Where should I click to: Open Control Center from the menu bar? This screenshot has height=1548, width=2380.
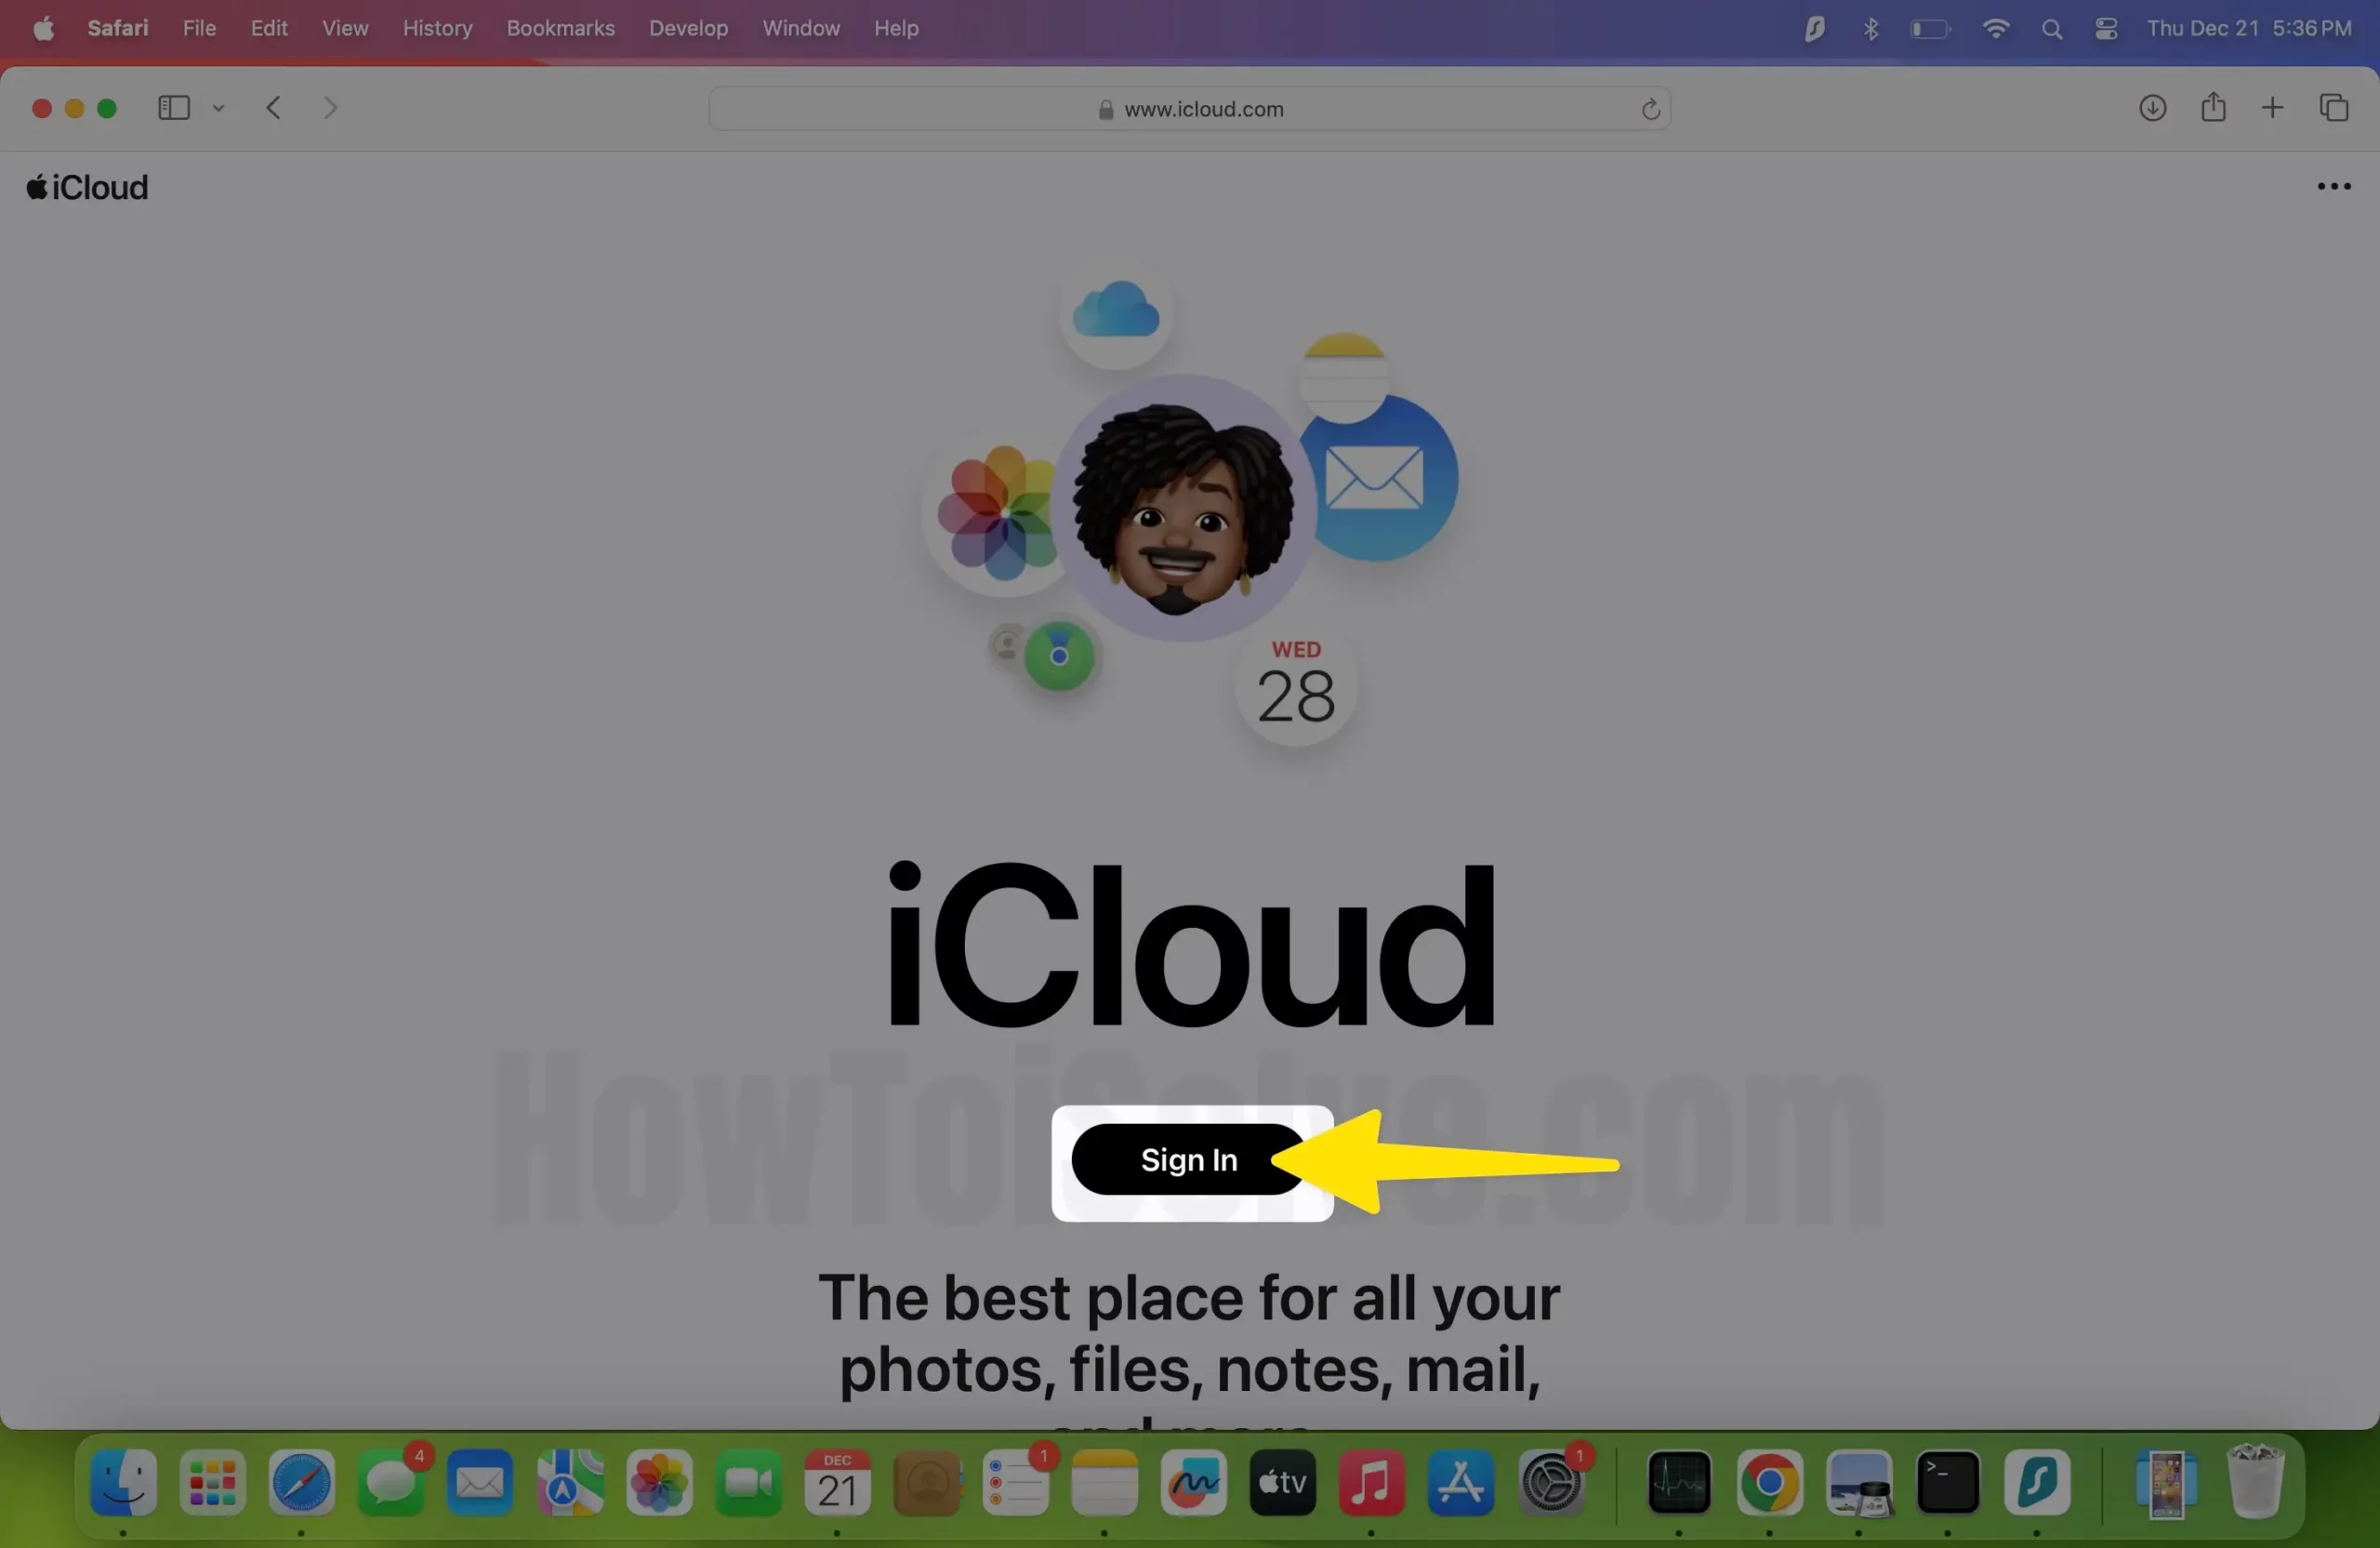pyautogui.click(x=2105, y=28)
